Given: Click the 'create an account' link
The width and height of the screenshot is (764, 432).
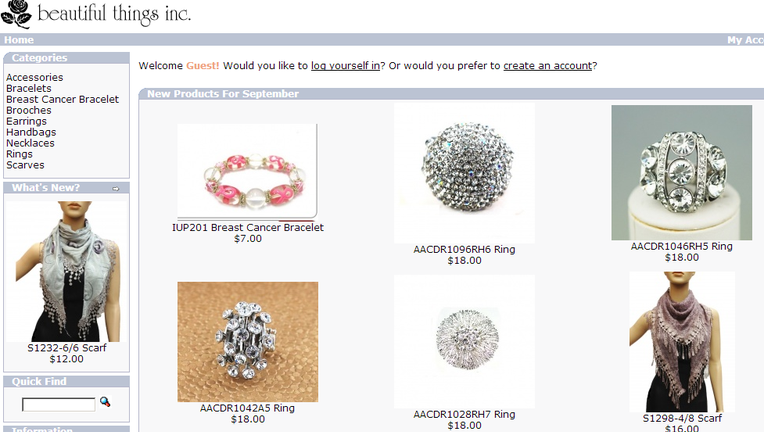Looking at the screenshot, I should (x=547, y=66).
